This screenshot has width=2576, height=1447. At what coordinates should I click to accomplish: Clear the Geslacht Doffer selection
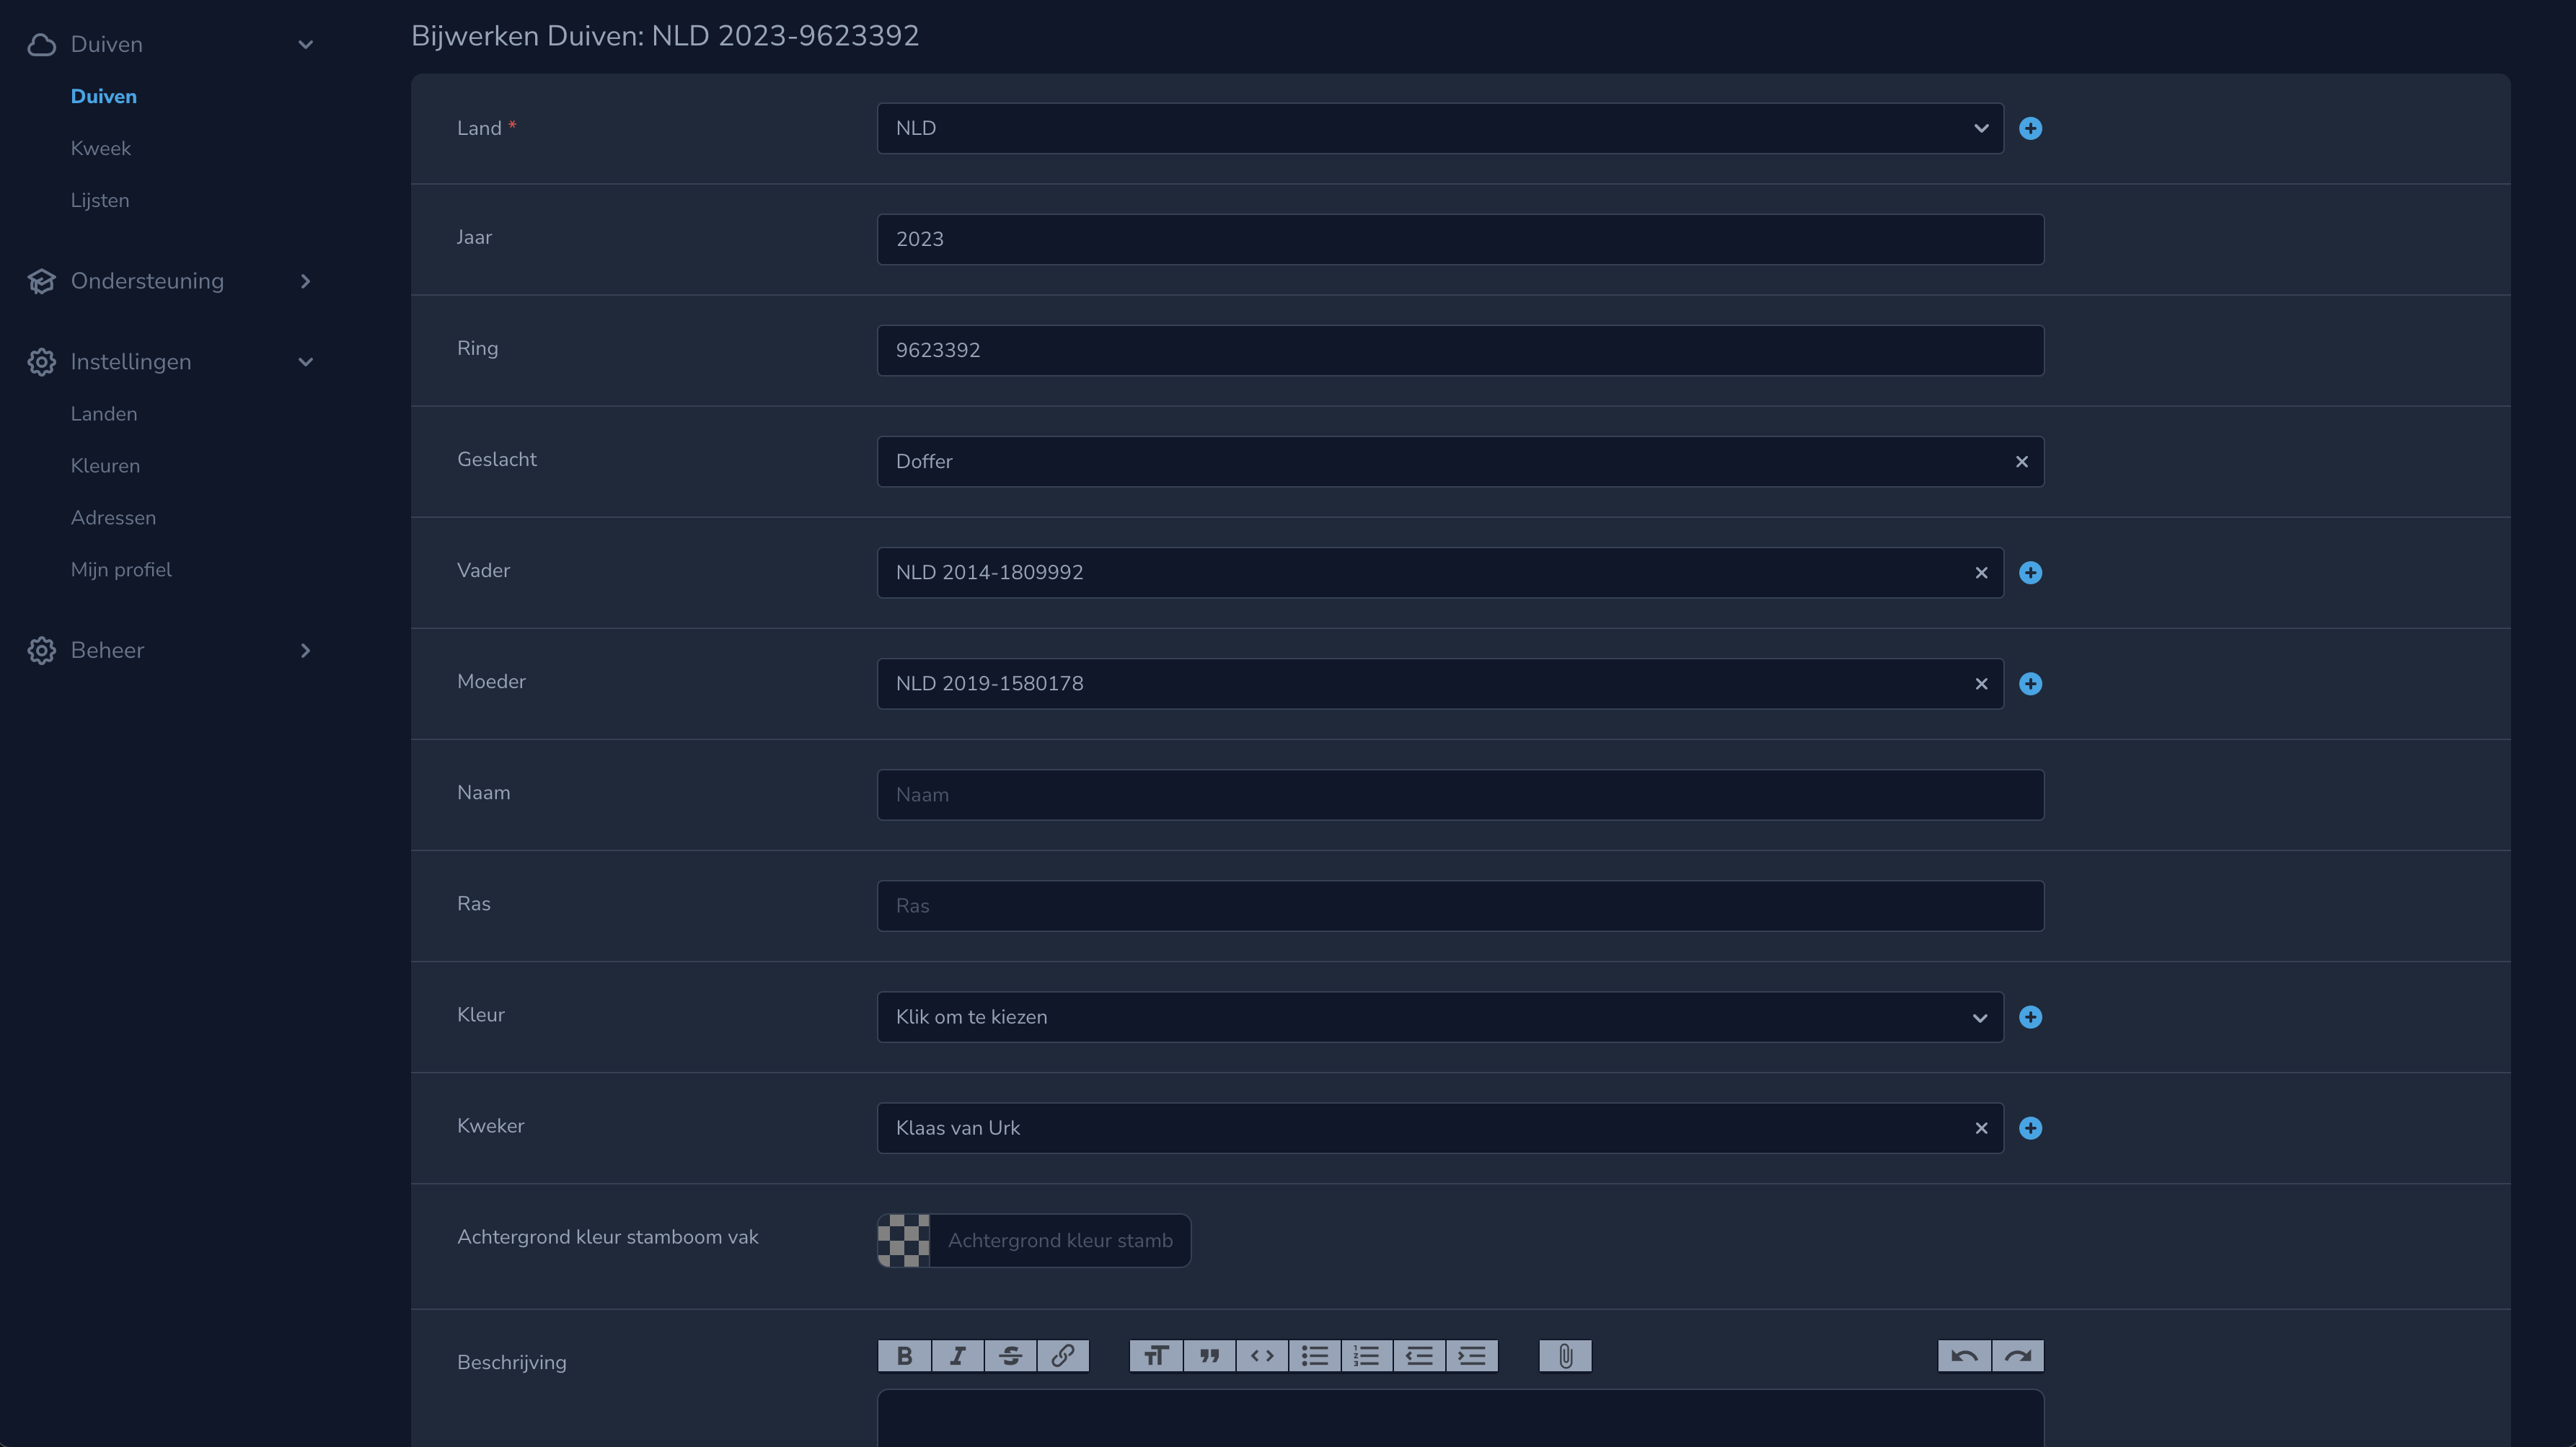tap(2021, 461)
